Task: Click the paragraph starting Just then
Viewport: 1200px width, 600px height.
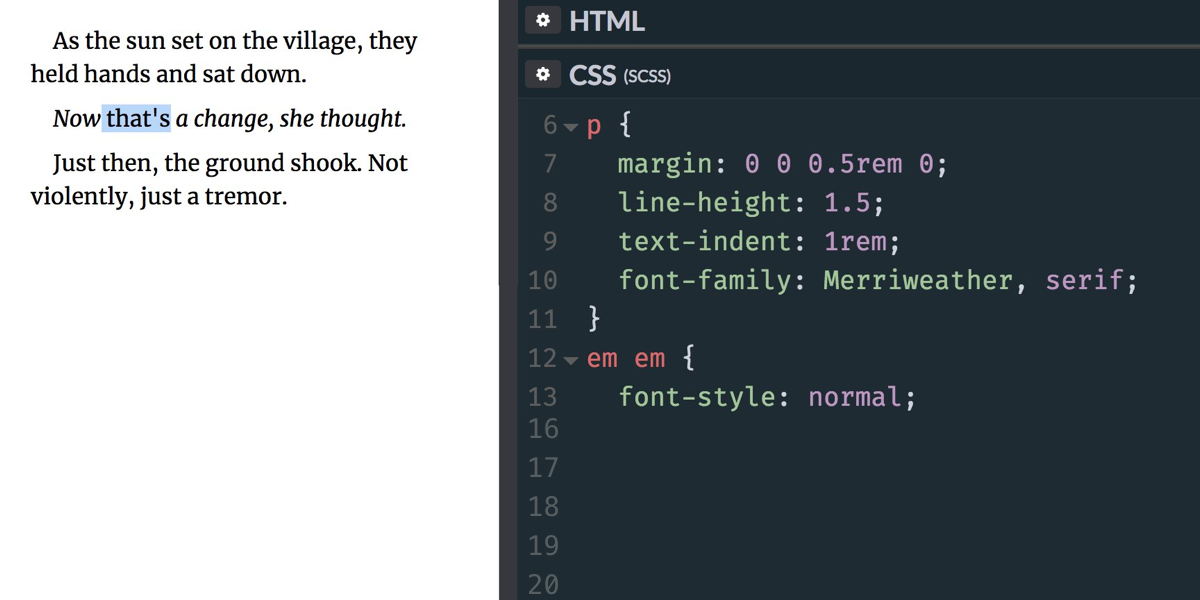Action: [x=219, y=179]
